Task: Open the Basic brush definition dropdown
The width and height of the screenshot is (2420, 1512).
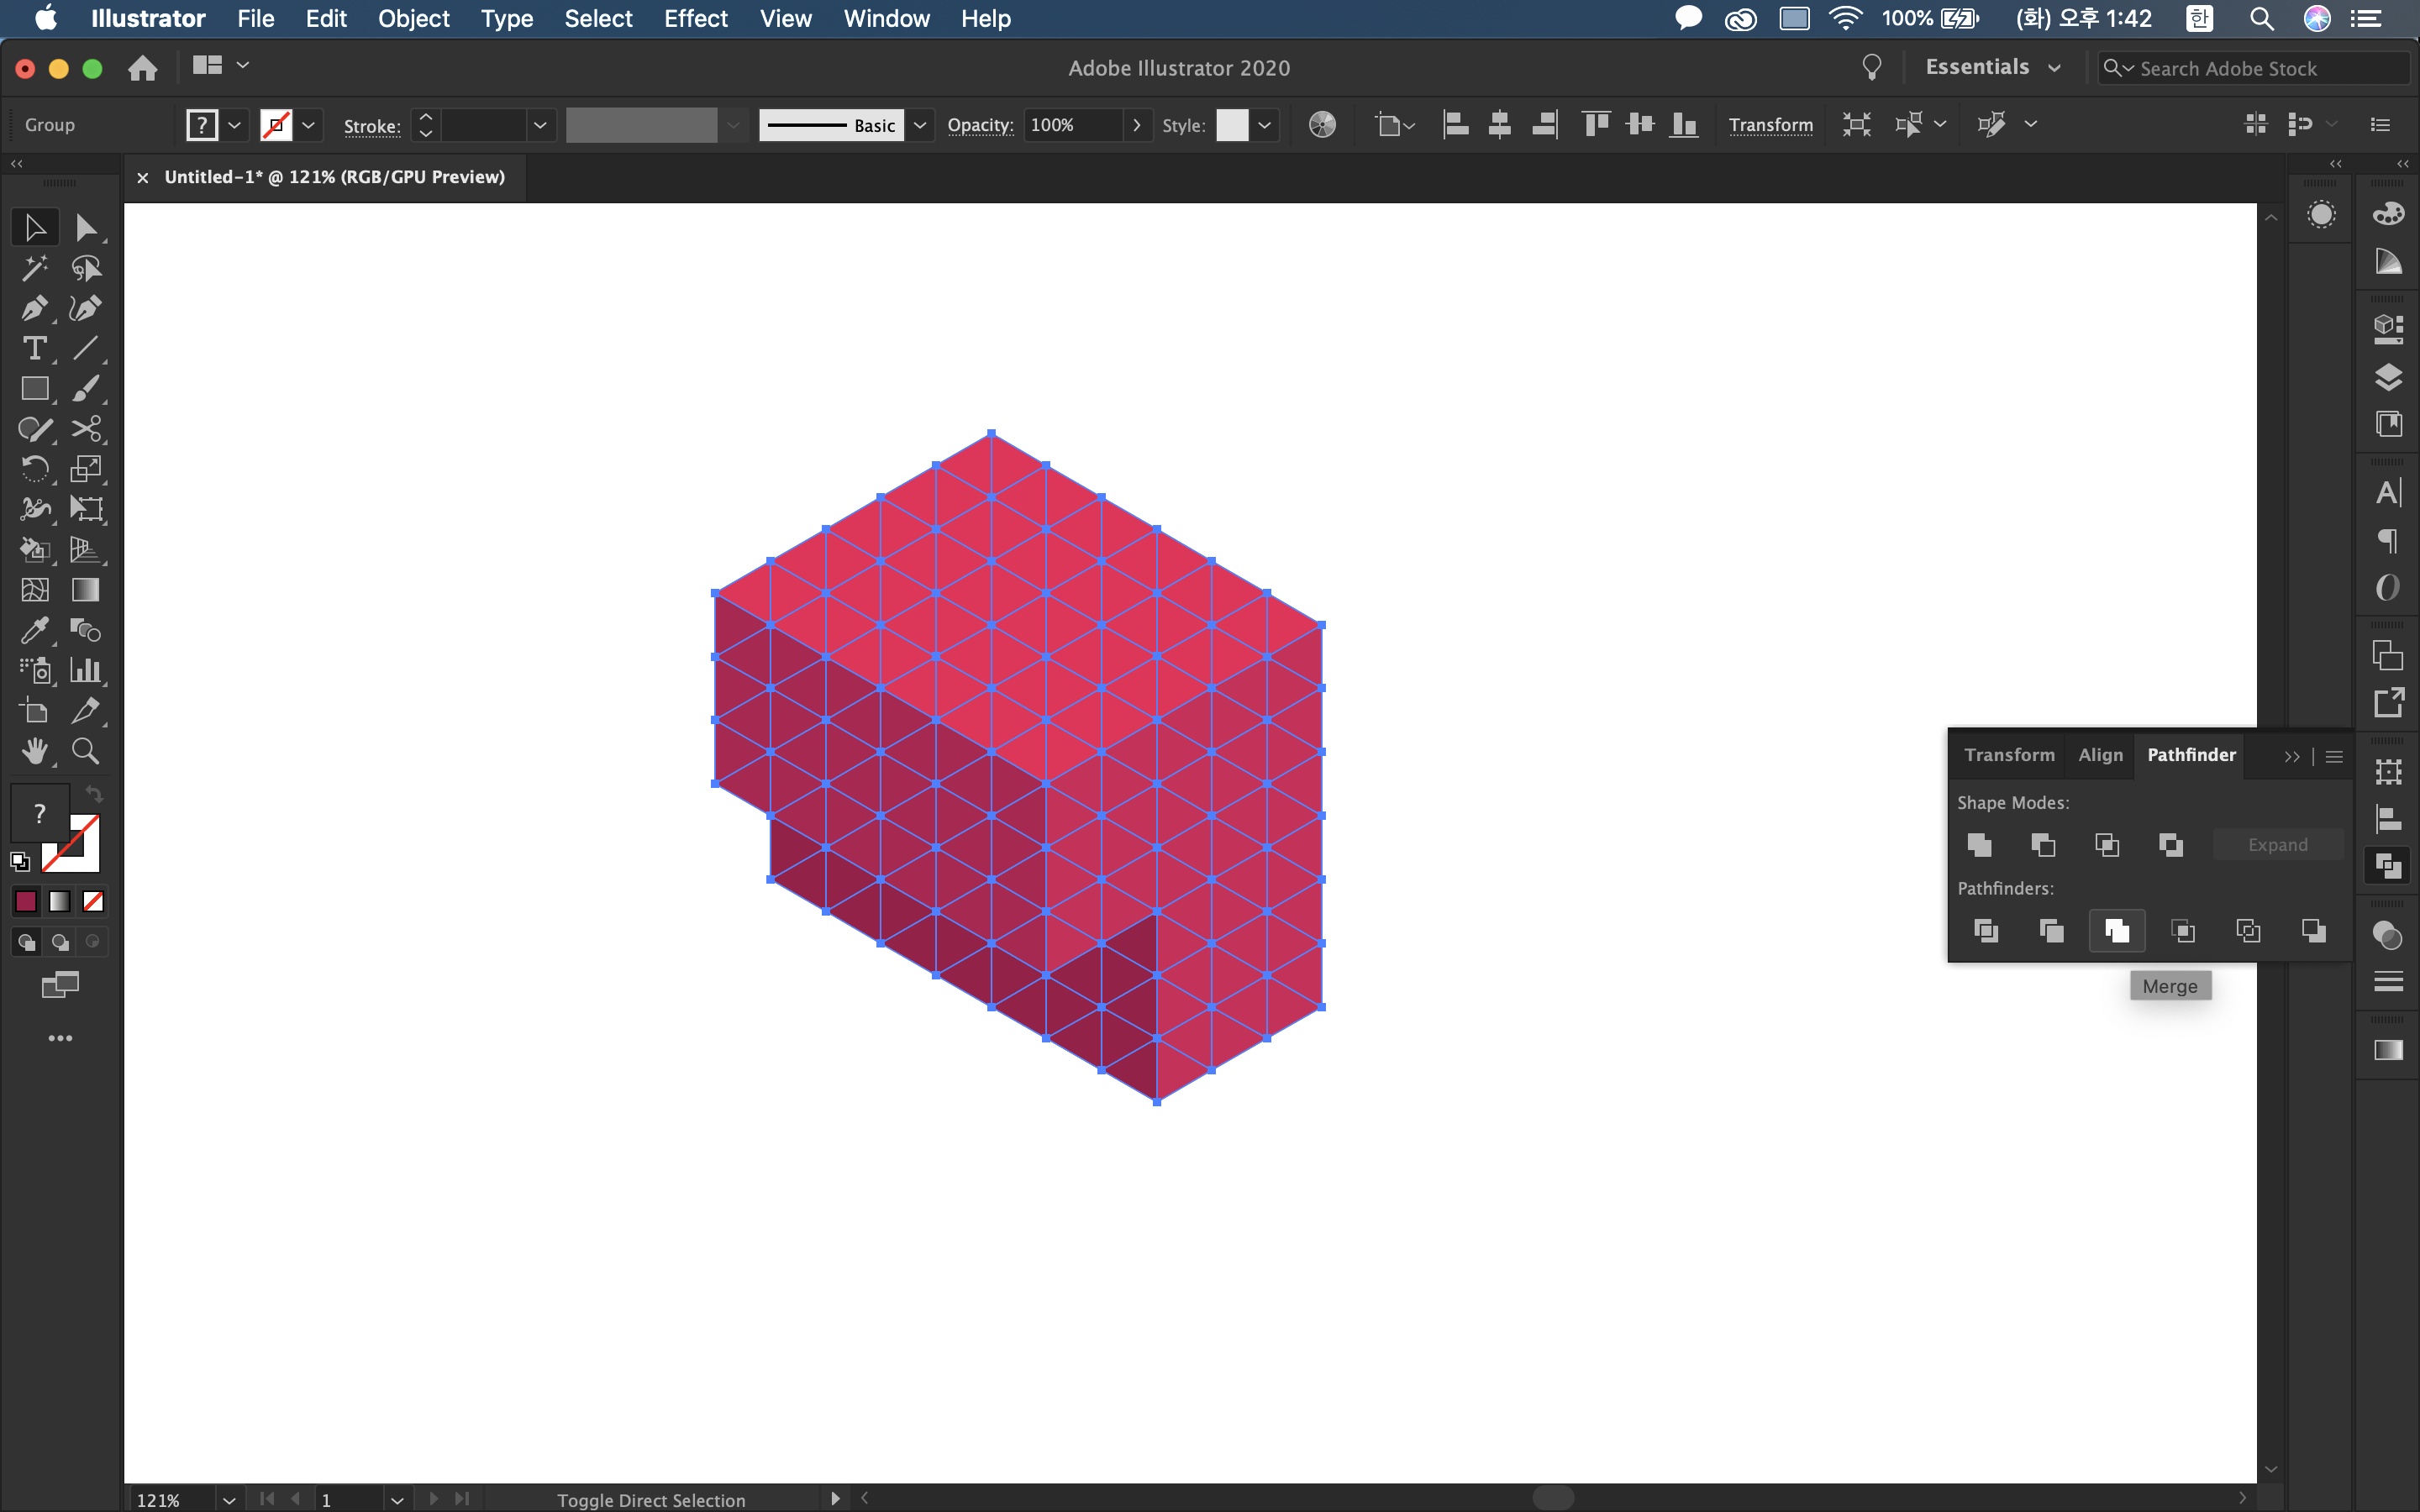Action: coord(920,125)
